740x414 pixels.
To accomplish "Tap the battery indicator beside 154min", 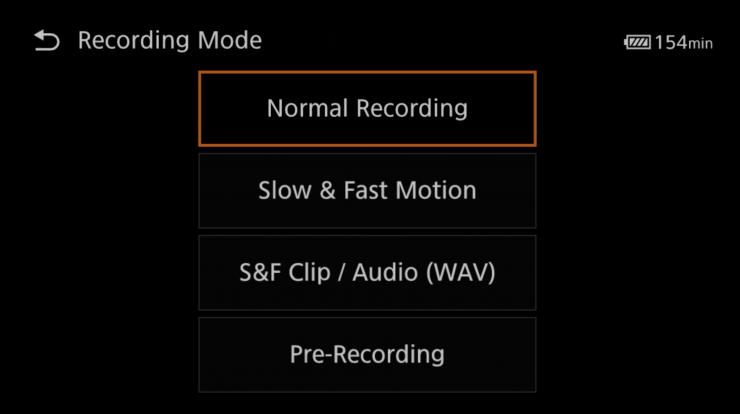I will [x=637, y=43].
